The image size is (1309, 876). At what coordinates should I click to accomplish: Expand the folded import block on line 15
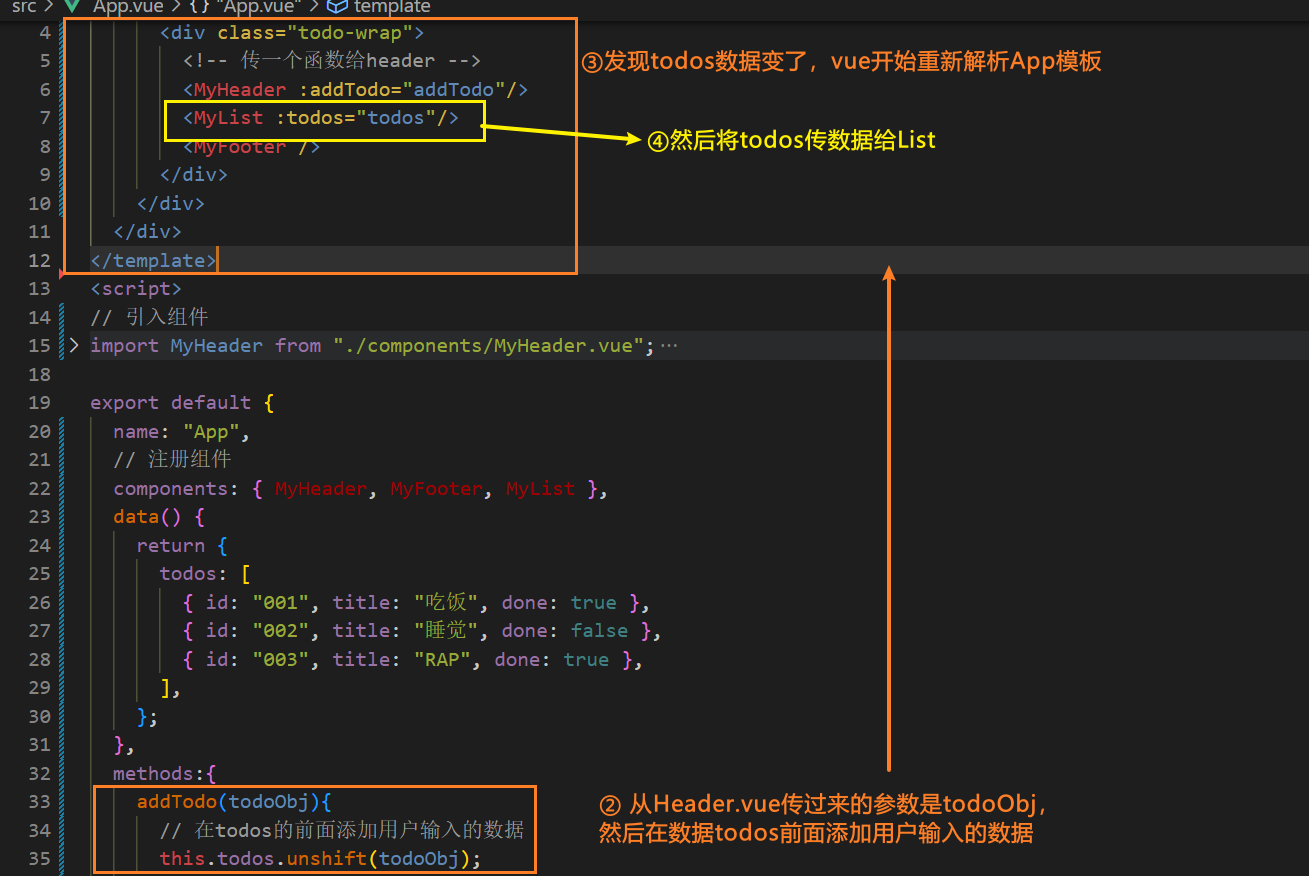click(74, 346)
